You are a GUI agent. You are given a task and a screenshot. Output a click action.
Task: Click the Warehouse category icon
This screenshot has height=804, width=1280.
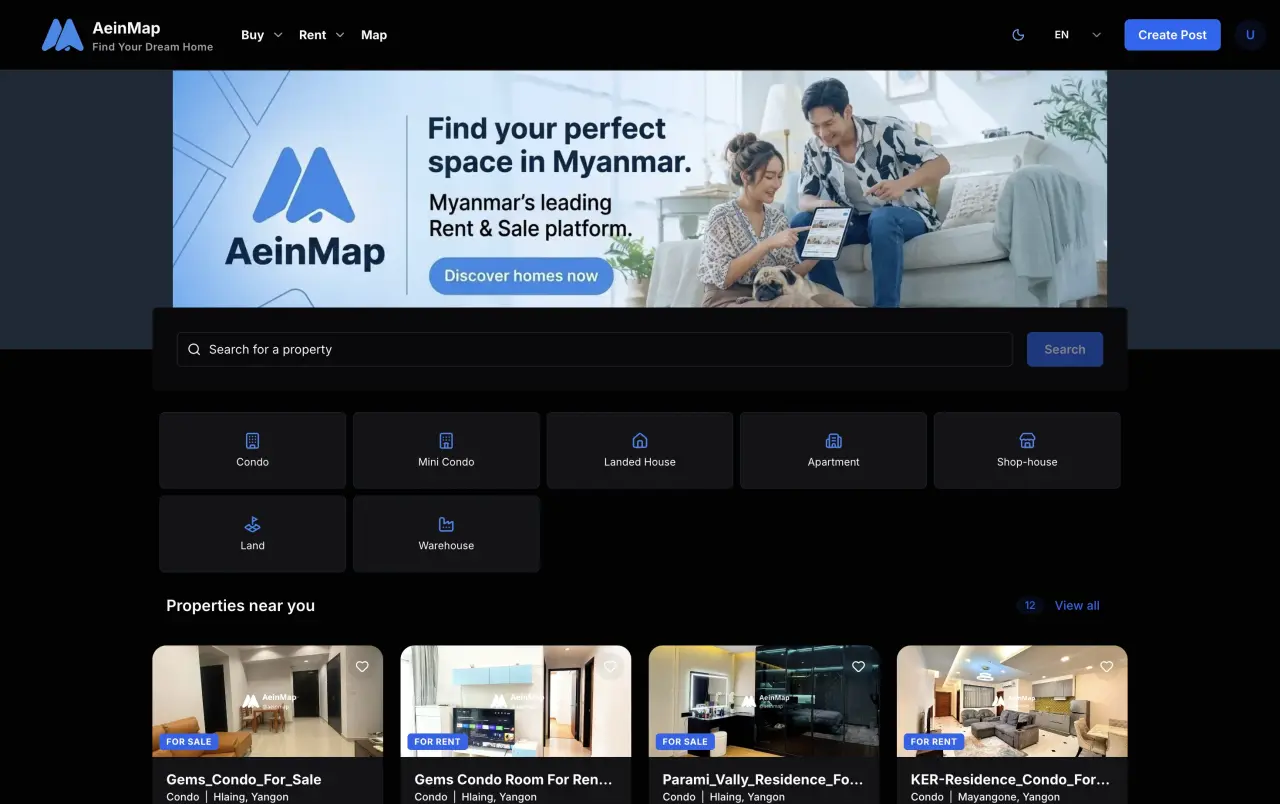click(446, 524)
